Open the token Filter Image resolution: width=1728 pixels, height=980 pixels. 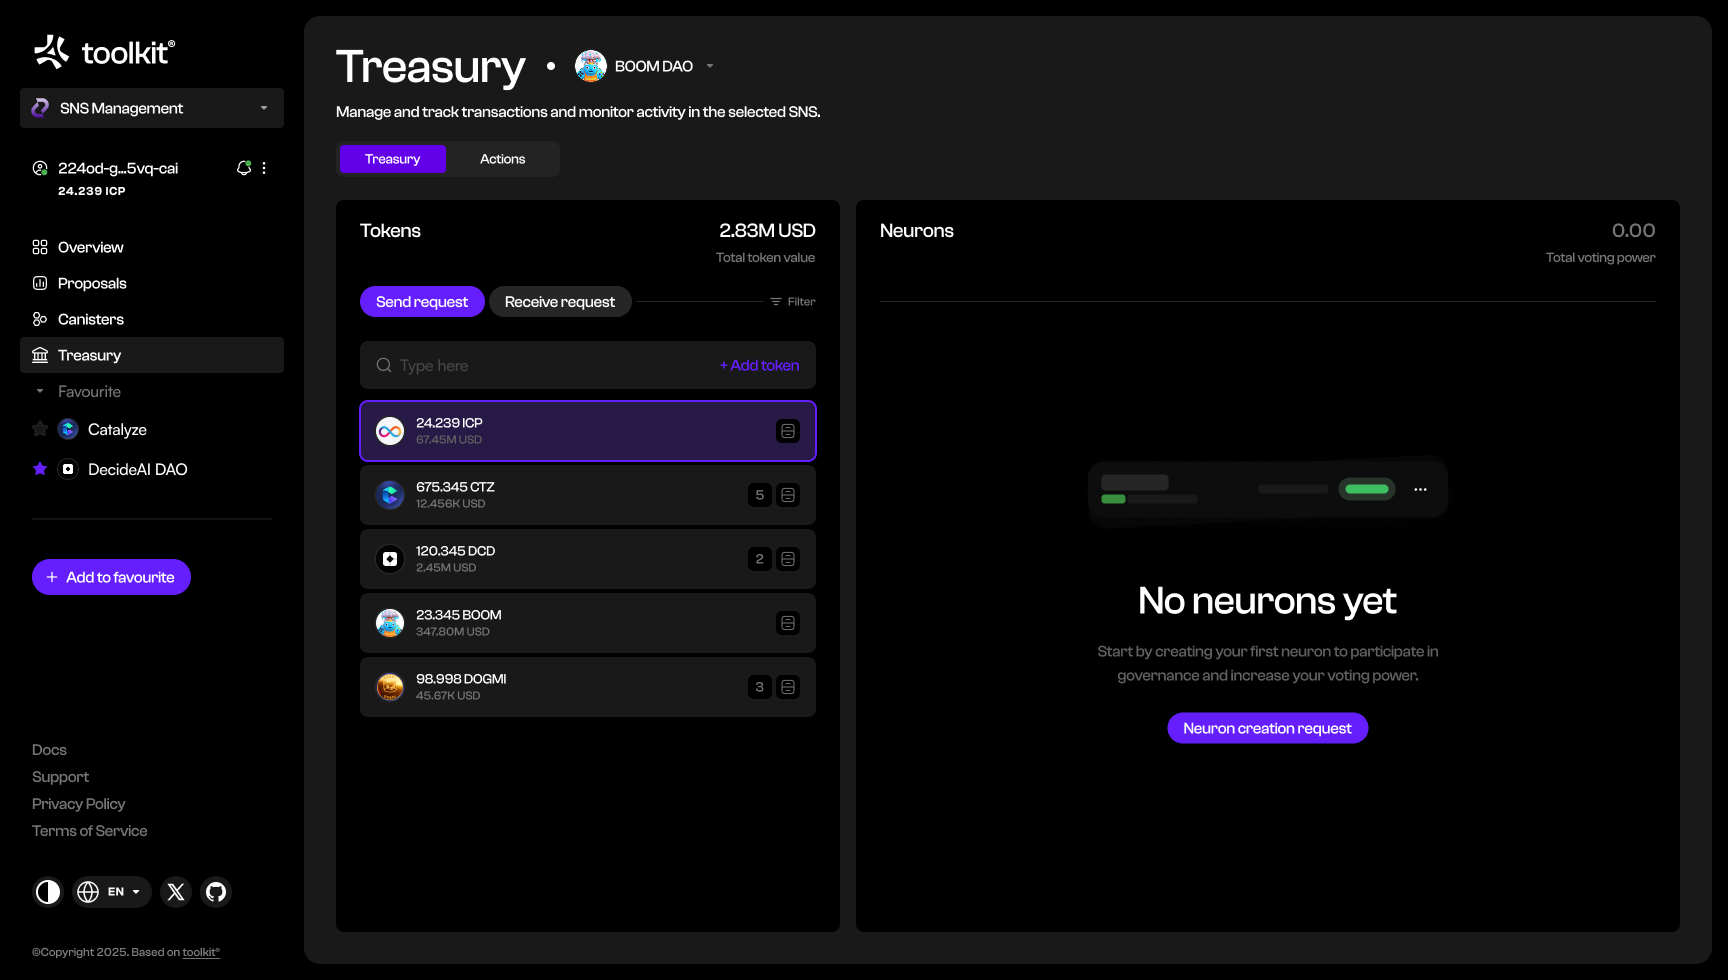793,302
